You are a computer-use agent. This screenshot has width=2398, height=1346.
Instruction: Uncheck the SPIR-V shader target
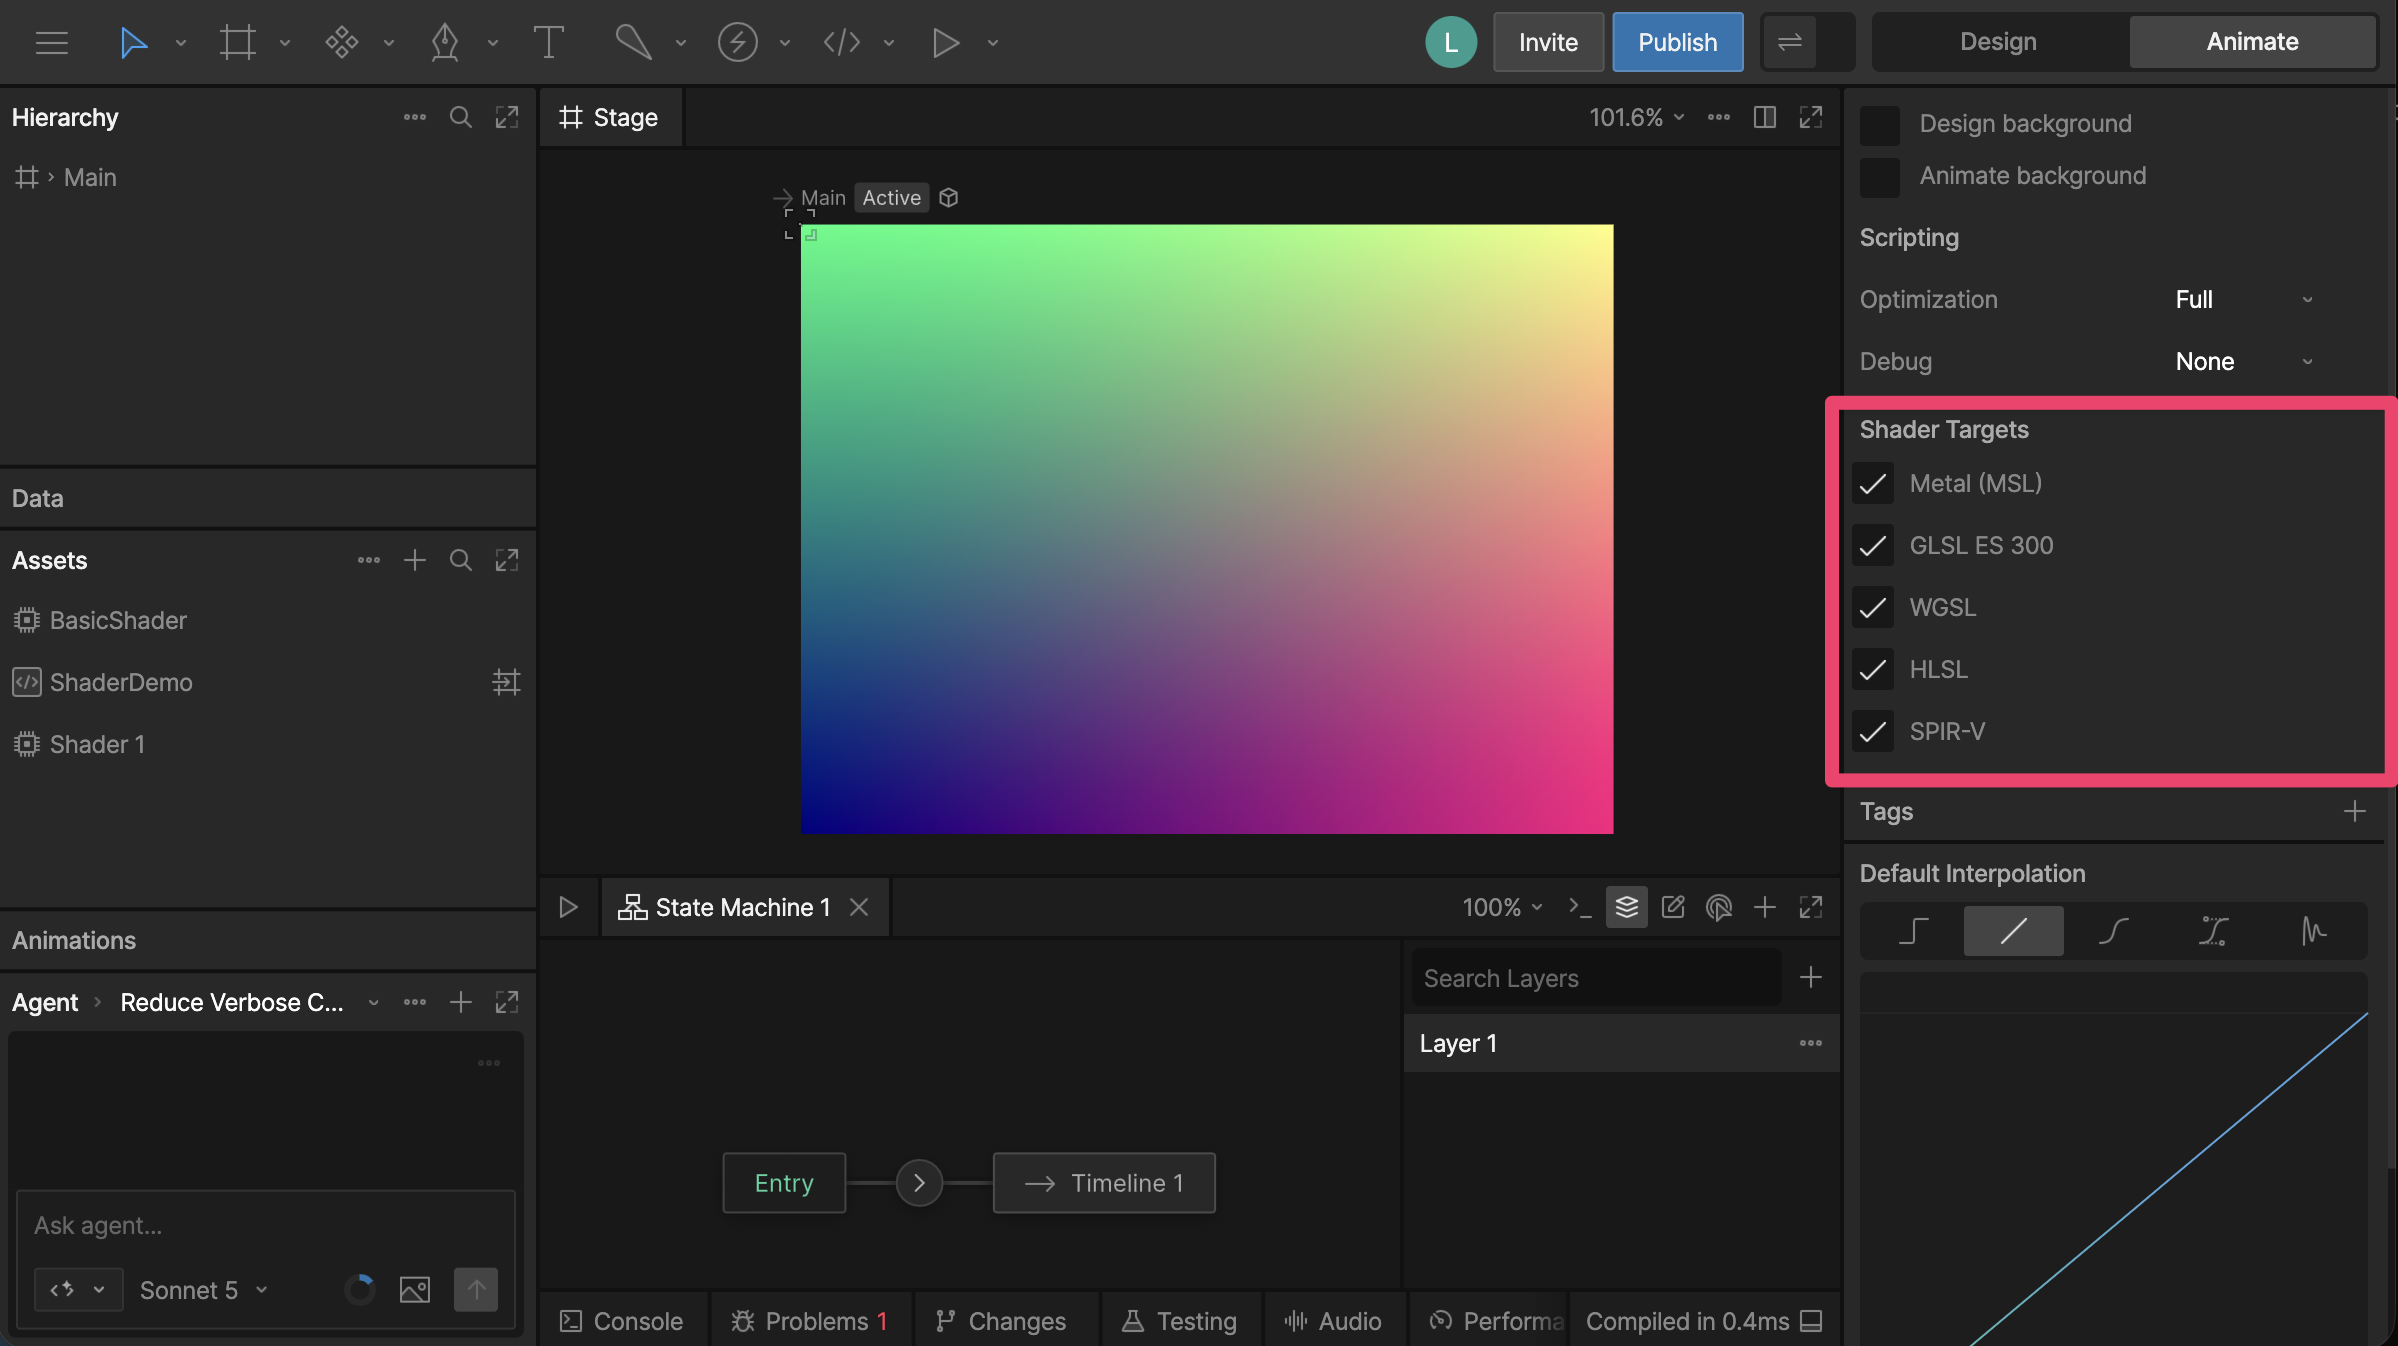point(1873,732)
